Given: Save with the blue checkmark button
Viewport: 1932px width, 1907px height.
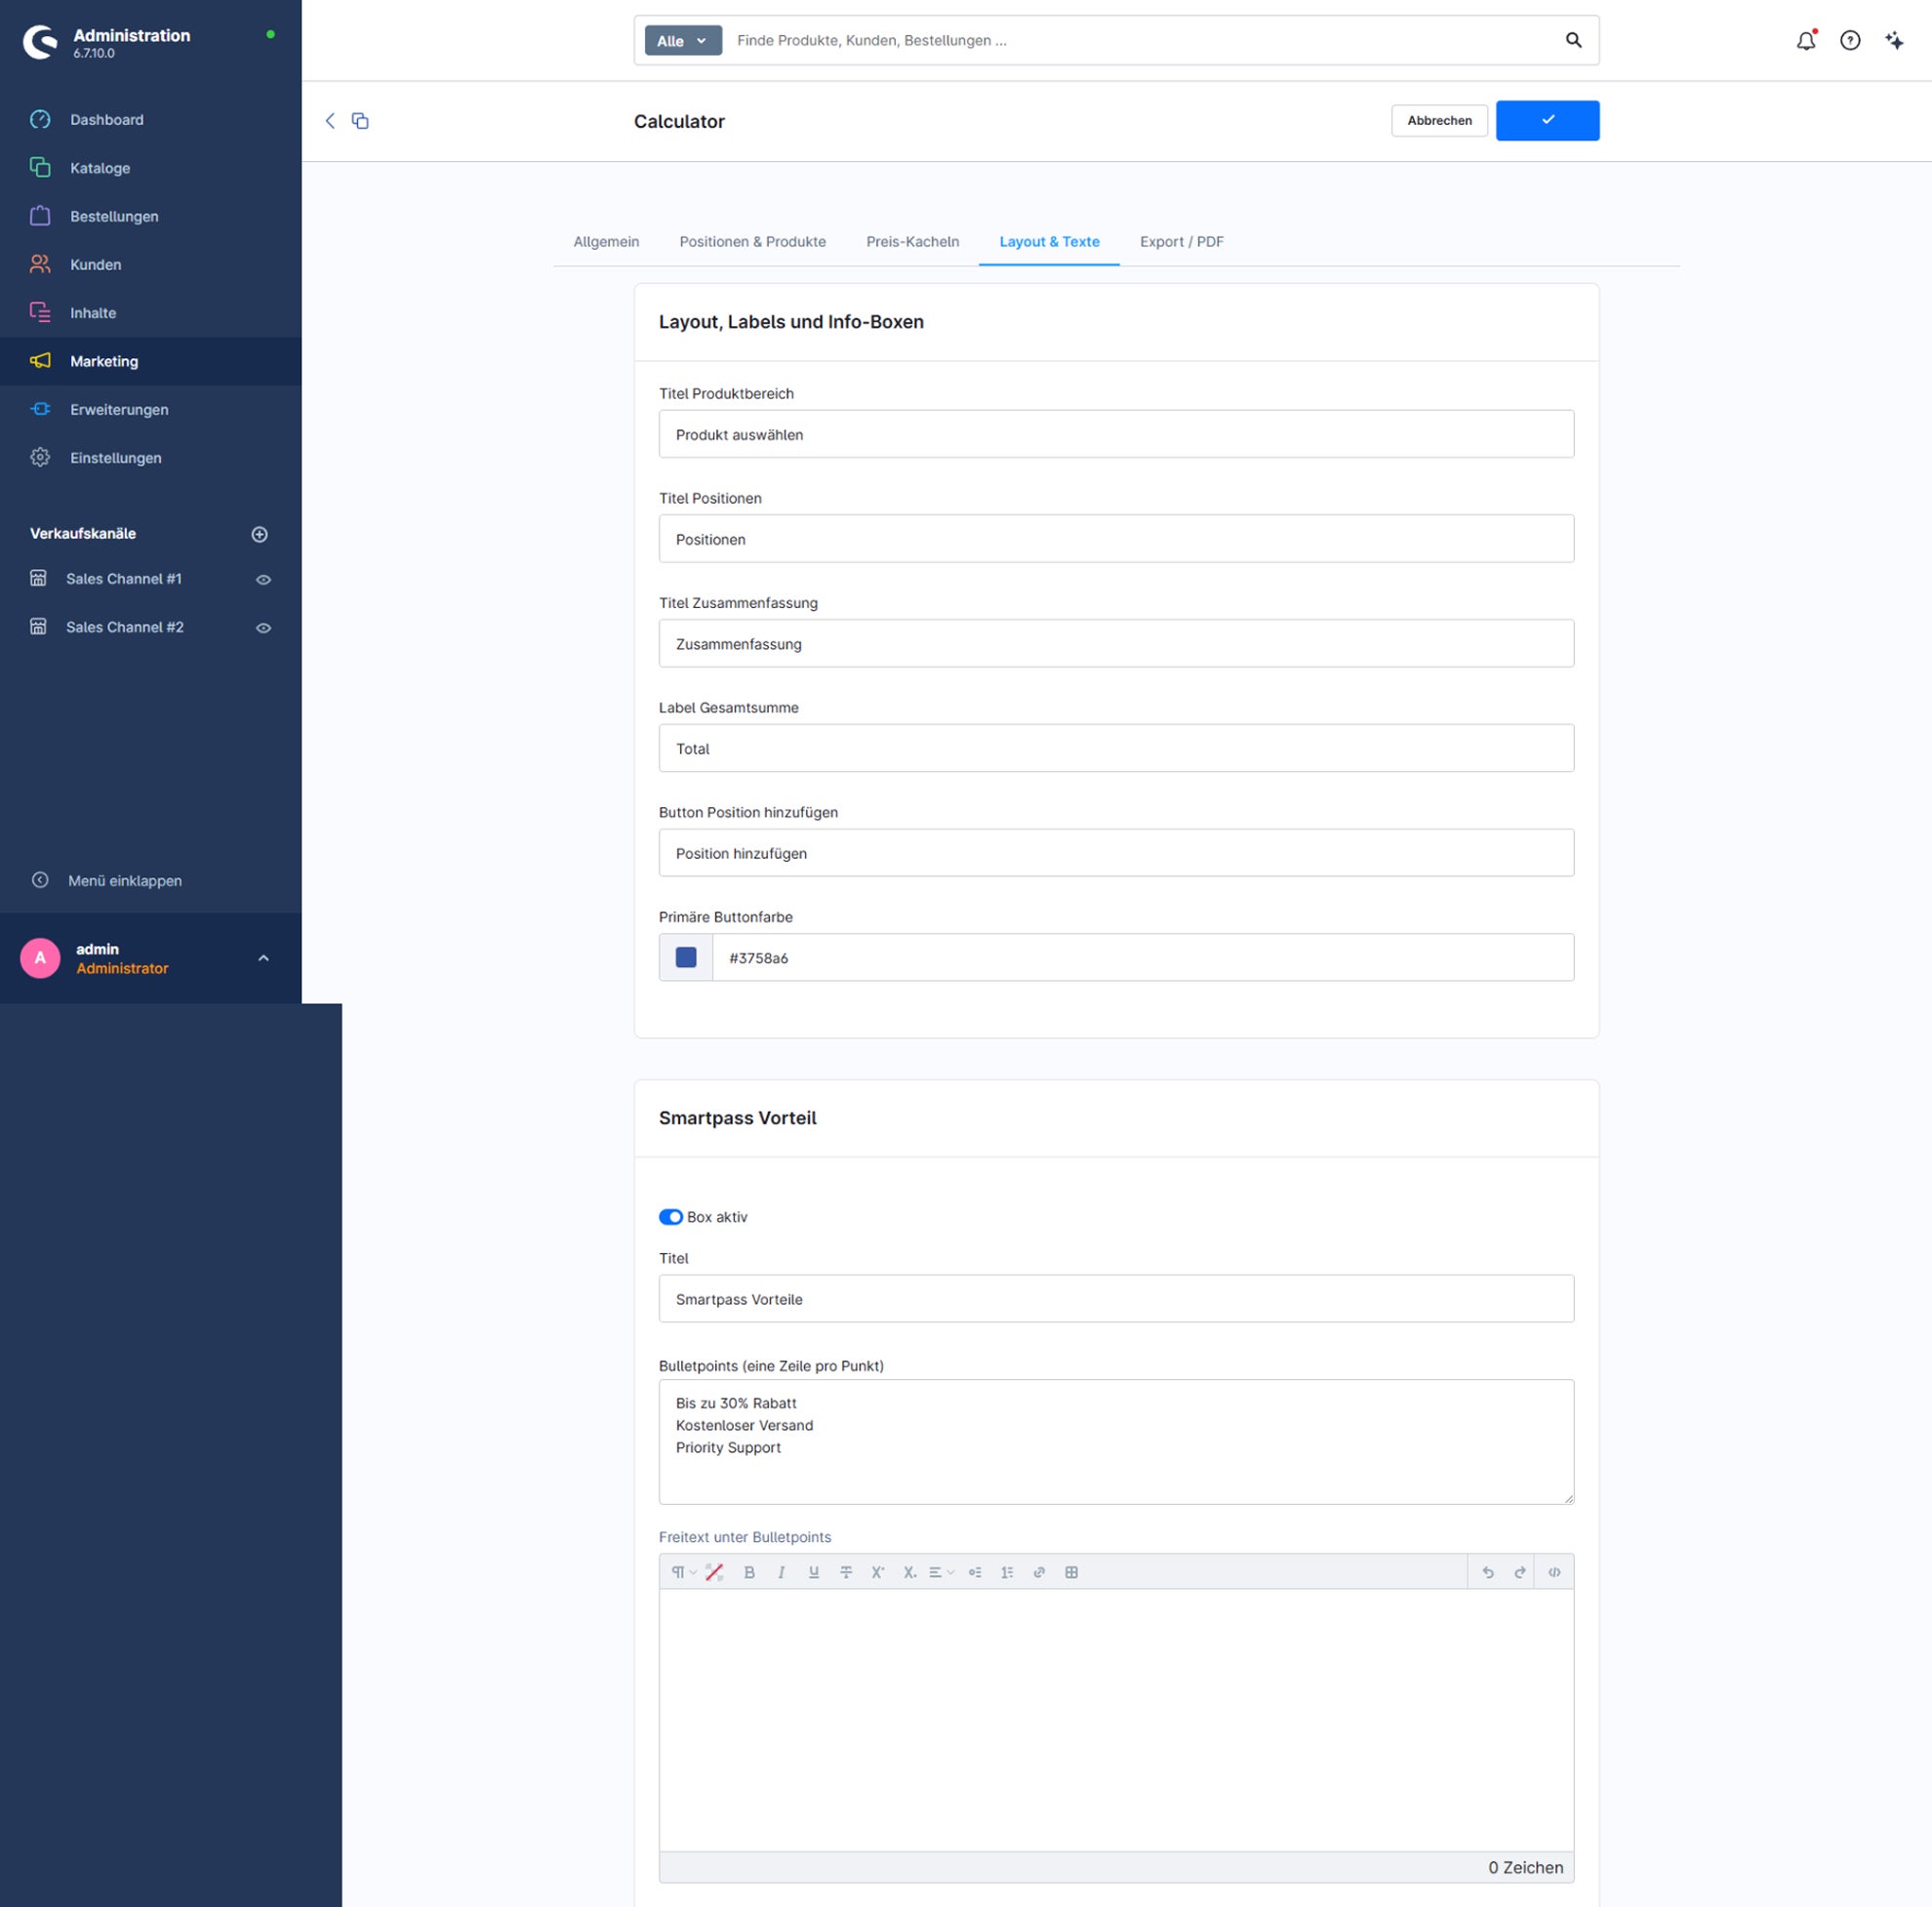Looking at the screenshot, I should tap(1547, 120).
